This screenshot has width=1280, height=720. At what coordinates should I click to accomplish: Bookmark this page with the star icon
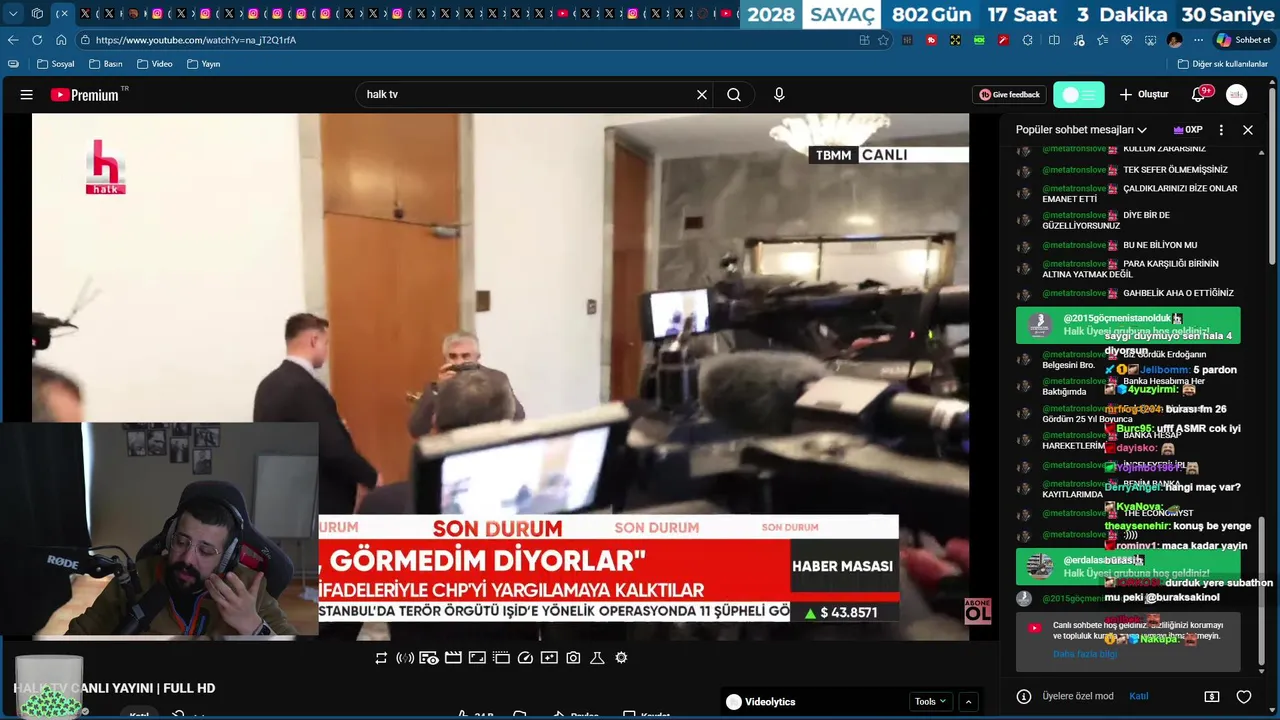click(x=883, y=40)
